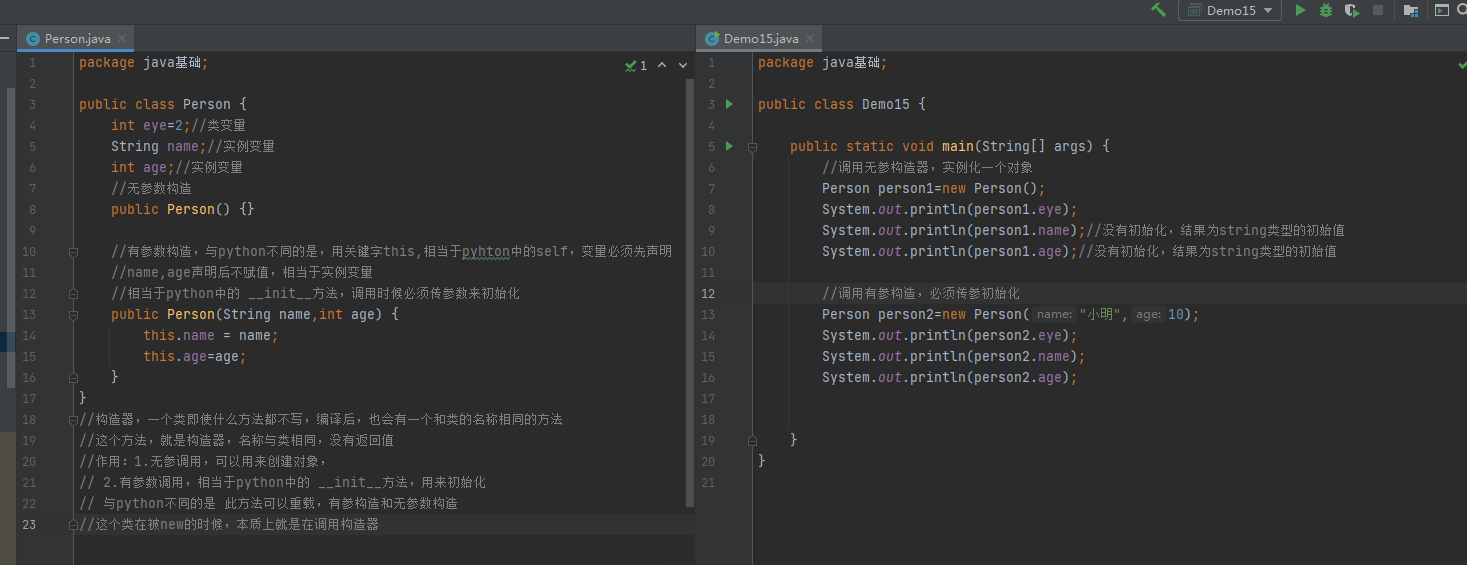Click the Demo15.java class file icon on tab
The height and width of the screenshot is (565, 1467).
(712, 39)
